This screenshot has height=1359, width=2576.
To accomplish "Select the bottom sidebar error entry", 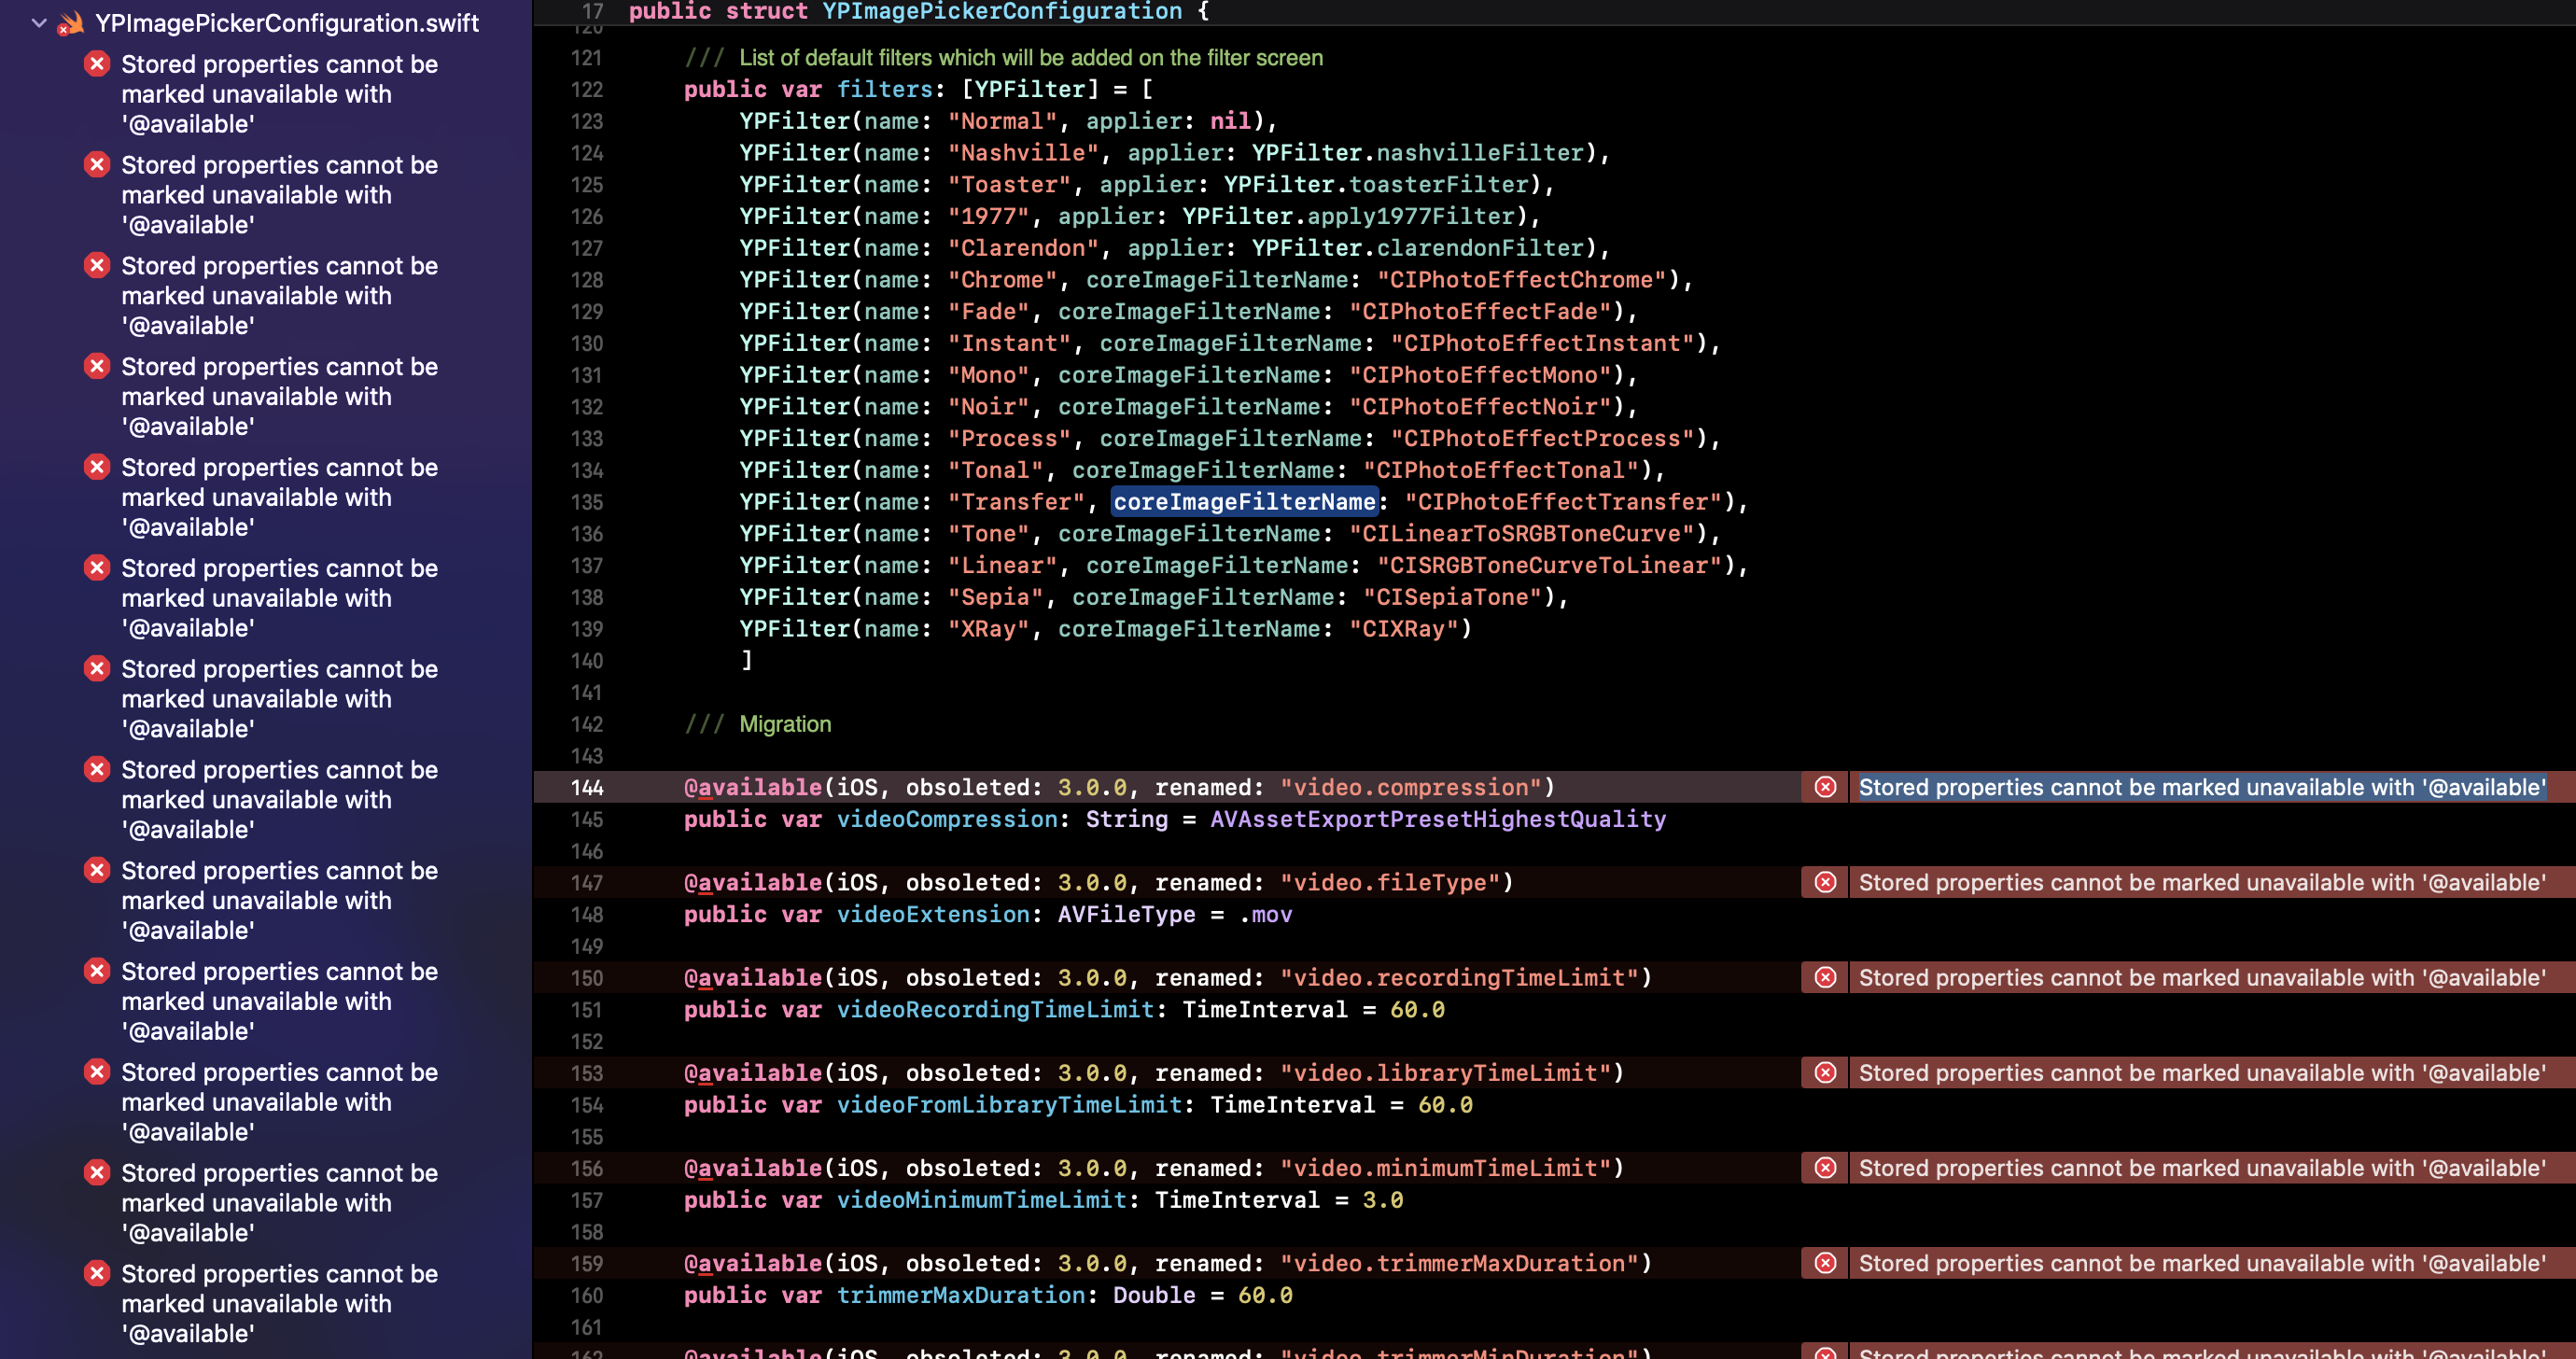I will click(x=280, y=1303).
